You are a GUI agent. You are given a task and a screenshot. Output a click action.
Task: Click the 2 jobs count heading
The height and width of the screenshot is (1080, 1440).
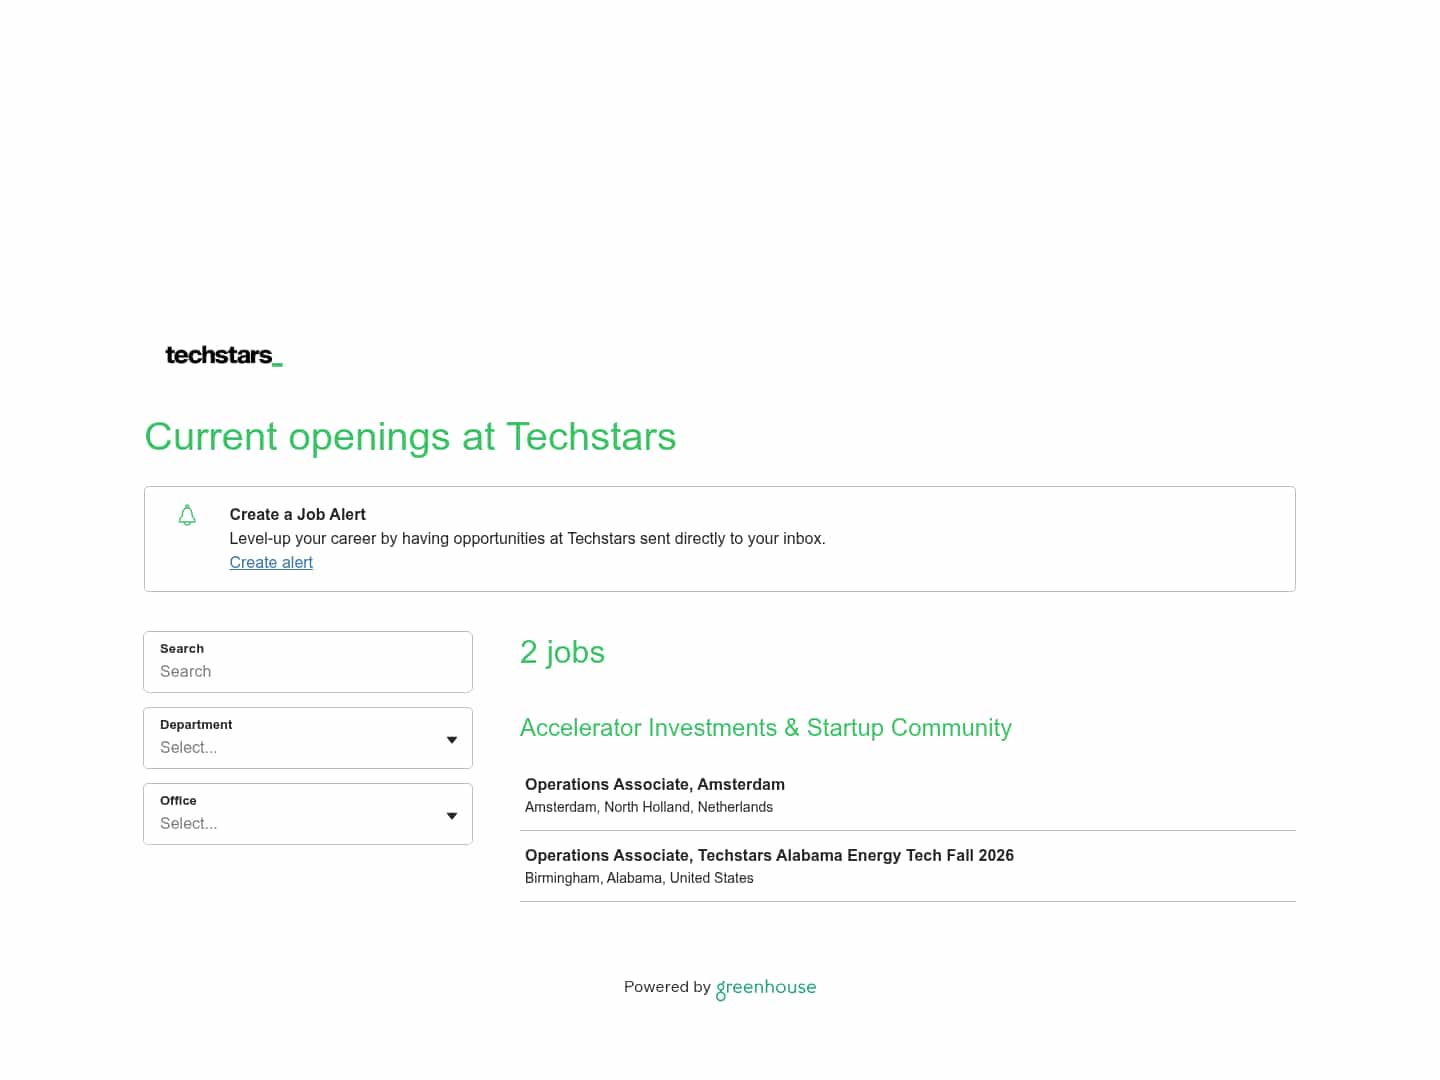562,652
